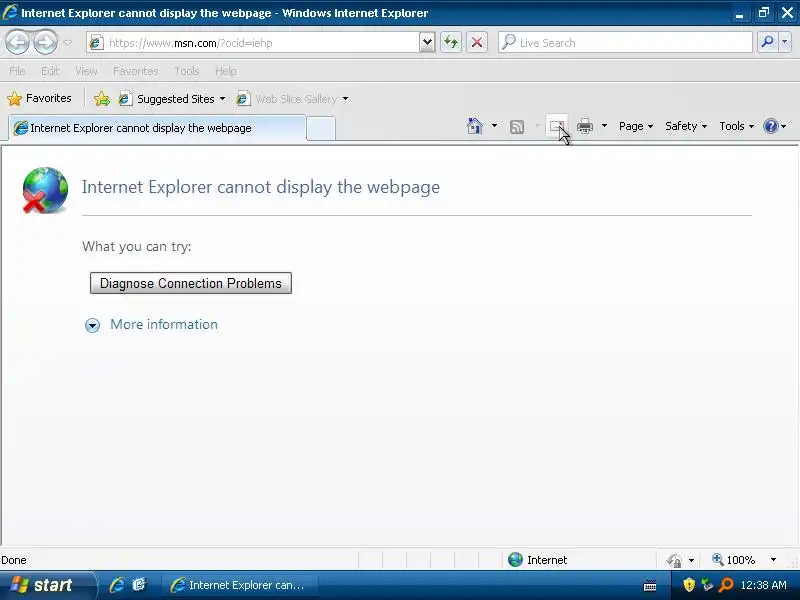The width and height of the screenshot is (800, 600).
Task: Minimize the Internet Explorer window
Action: click(739, 13)
